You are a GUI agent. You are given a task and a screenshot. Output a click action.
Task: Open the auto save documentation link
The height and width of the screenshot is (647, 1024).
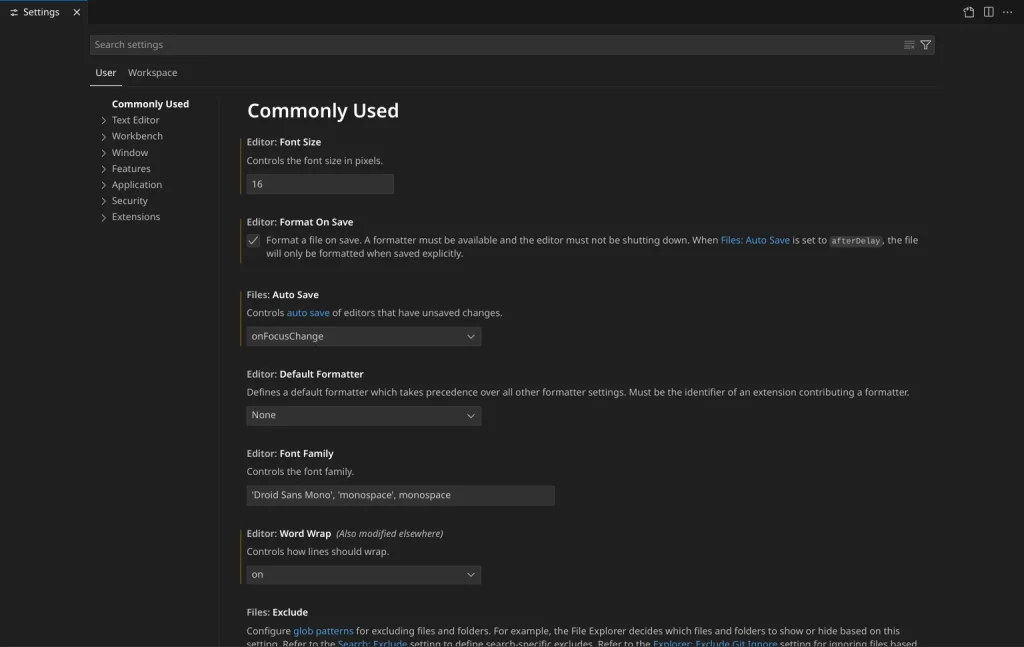click(308, 313)
